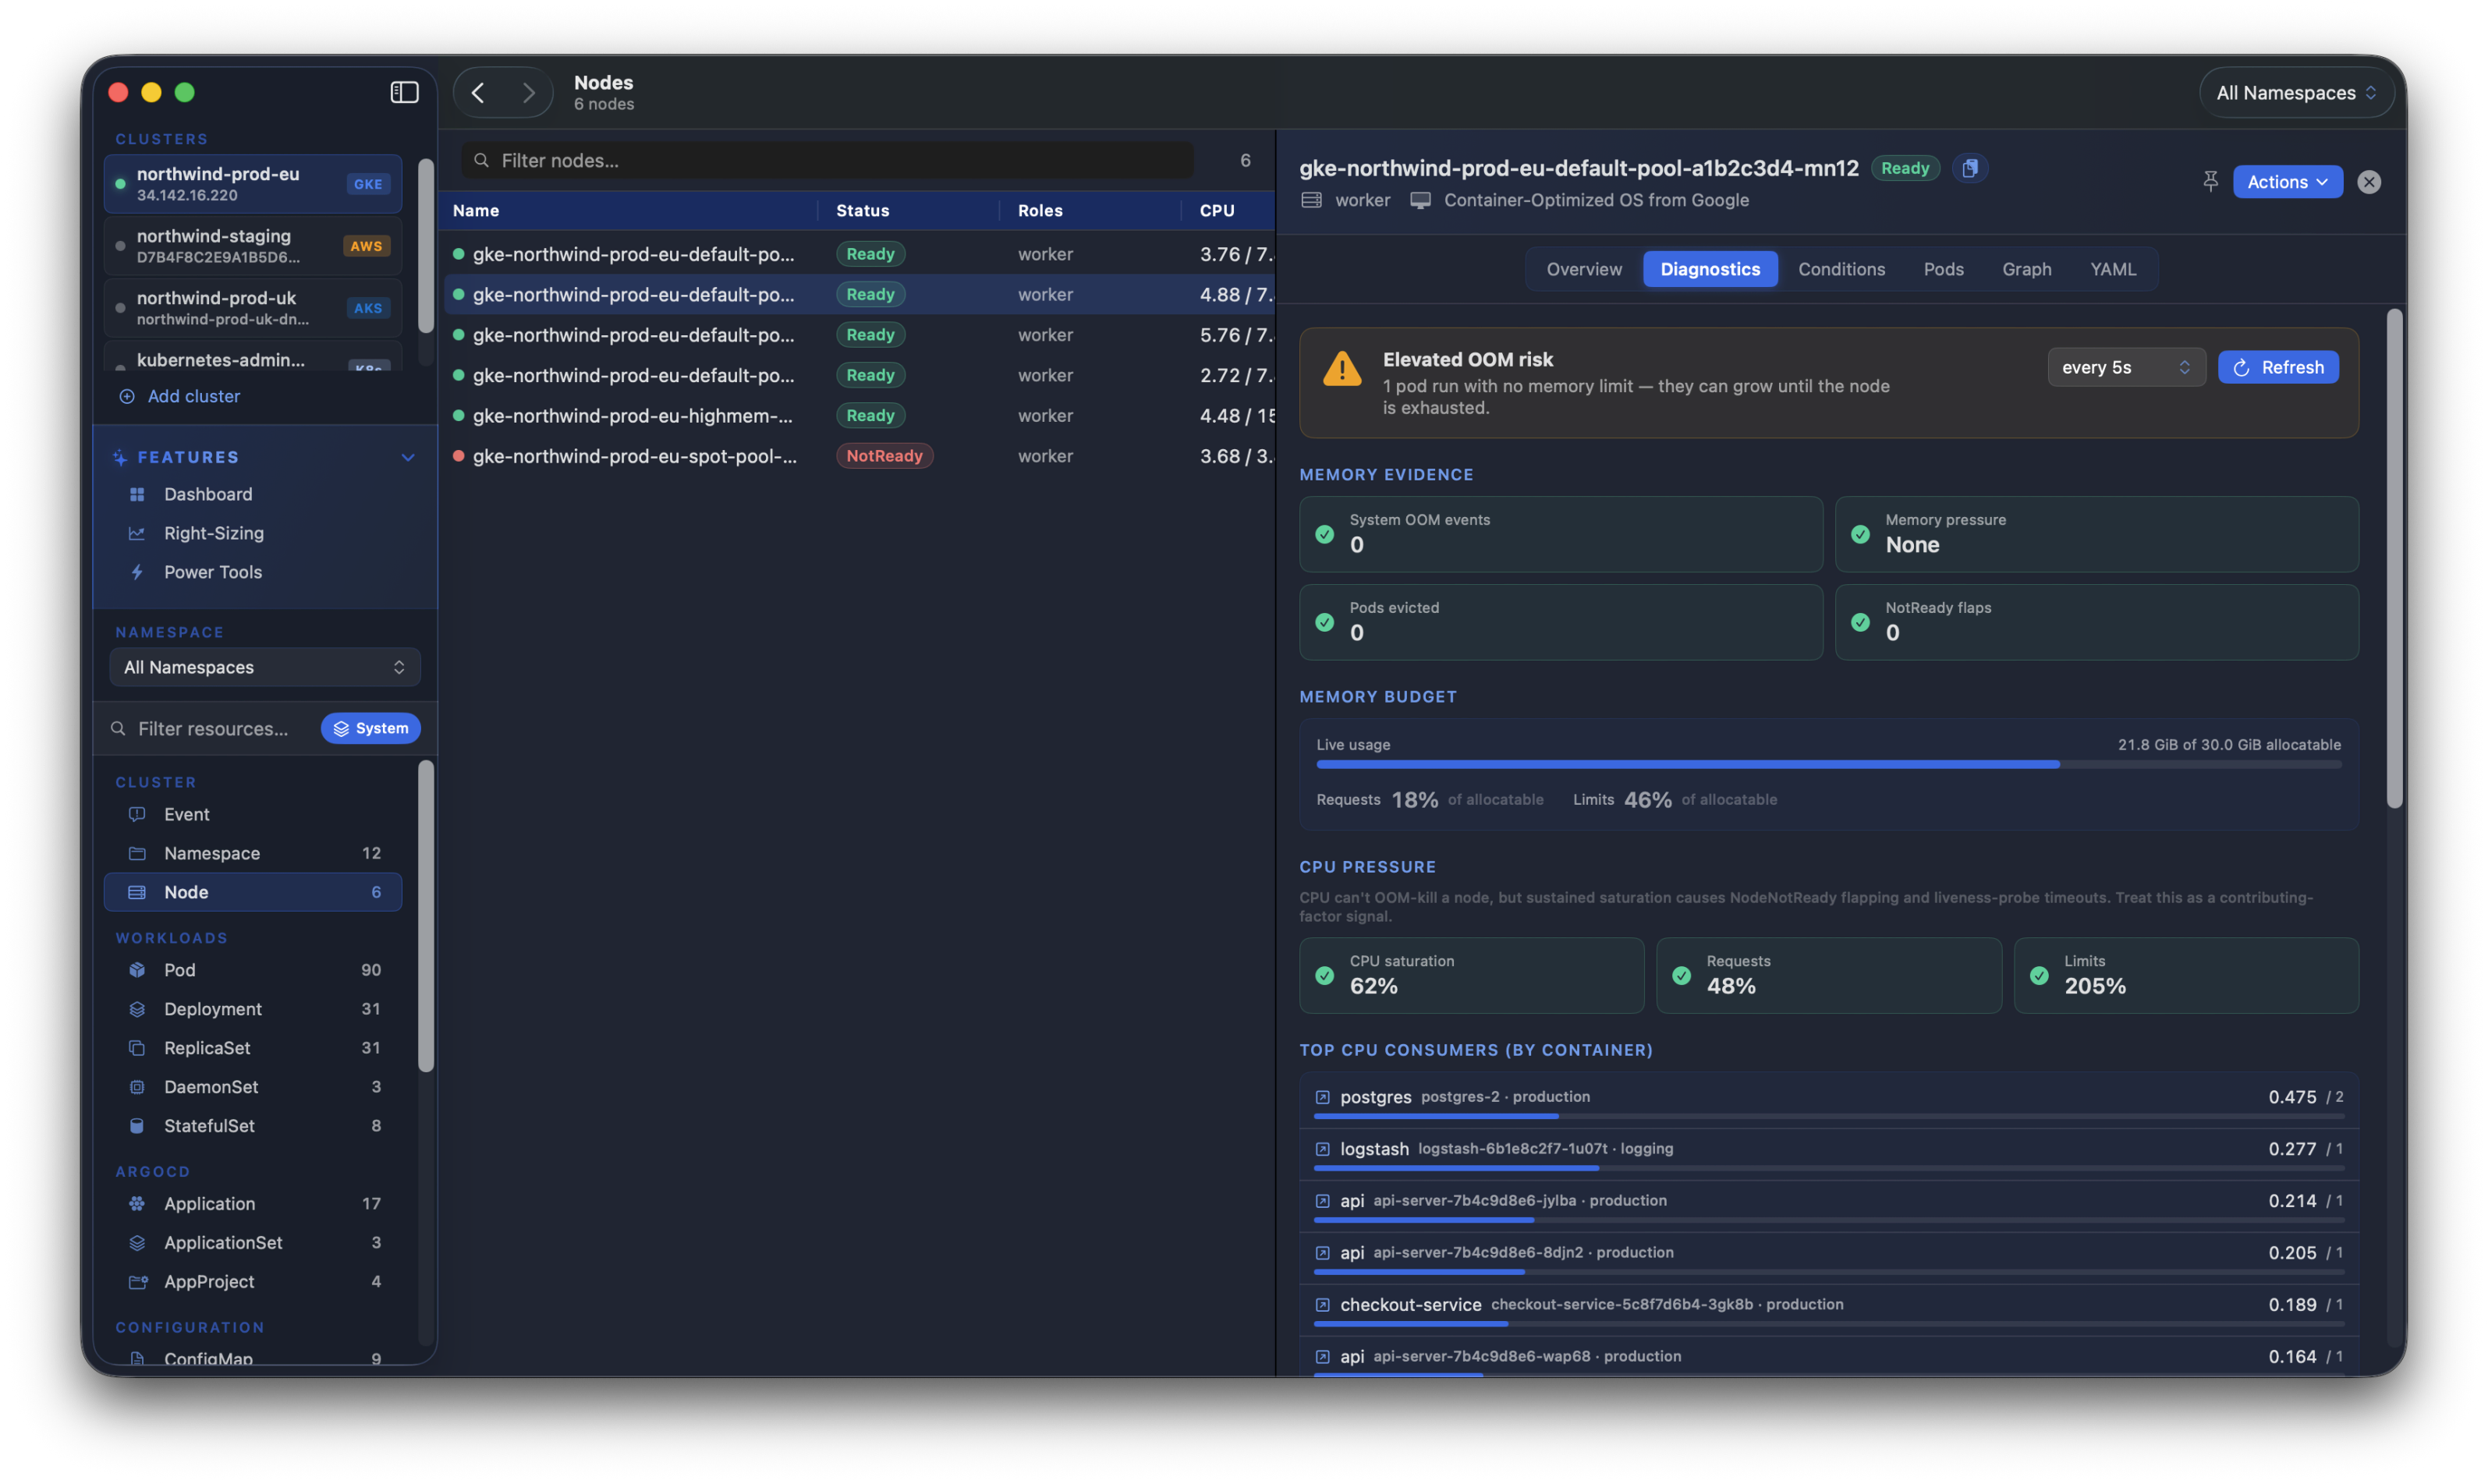2488x1484 pixels.
Task: Go forward with the right chevron
Action: point(528,93)
